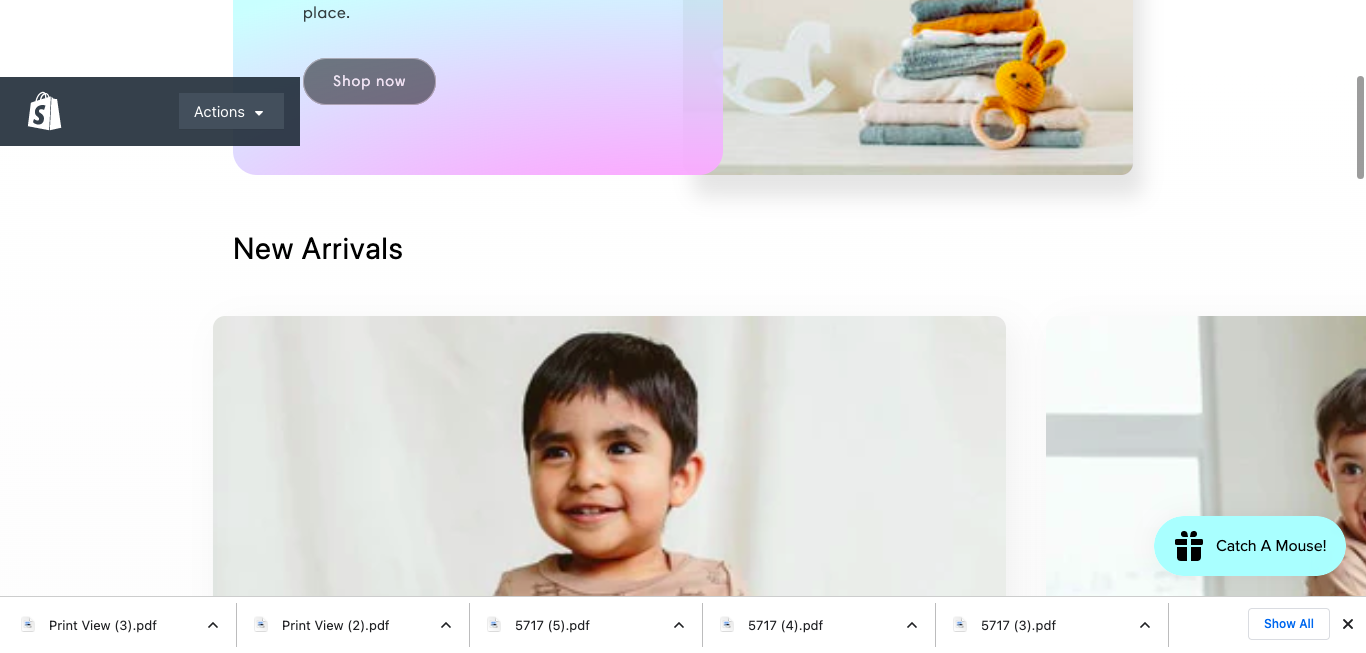The width and height of the screenshot is (1366, 653).
Task: Show All downloads
Action: (1288, 624)
